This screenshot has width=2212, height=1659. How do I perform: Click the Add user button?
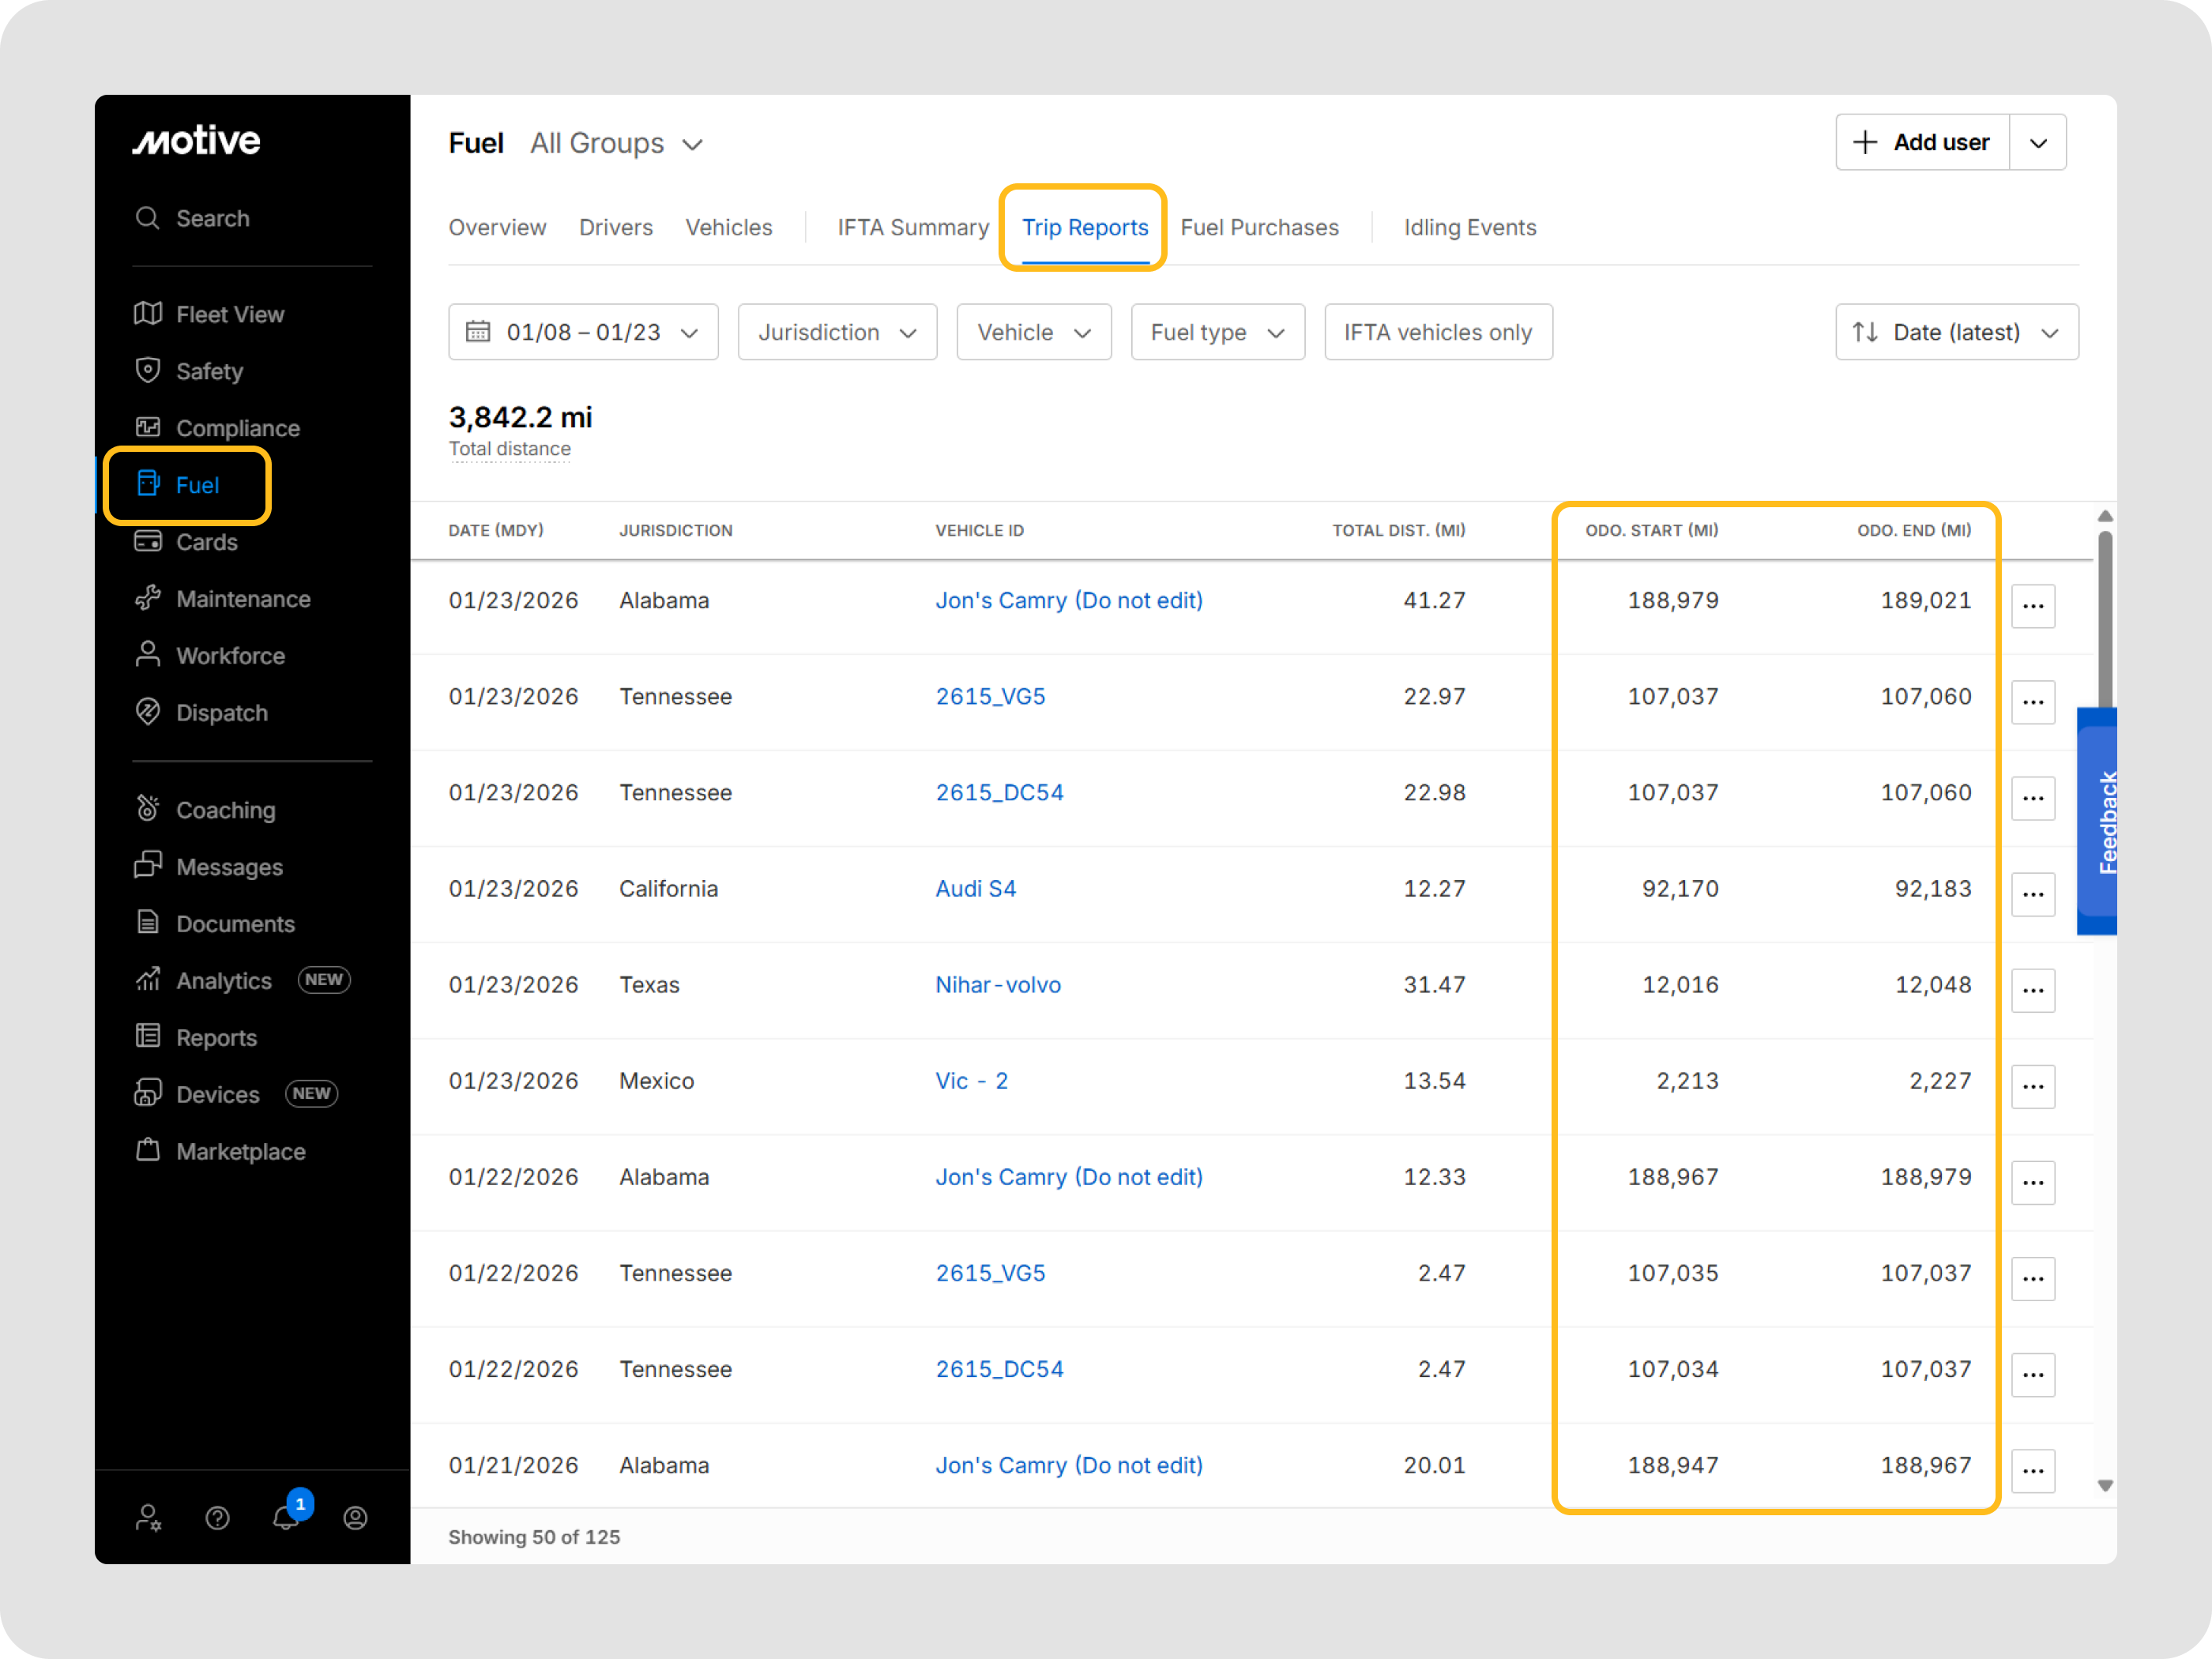(1922, 143)
